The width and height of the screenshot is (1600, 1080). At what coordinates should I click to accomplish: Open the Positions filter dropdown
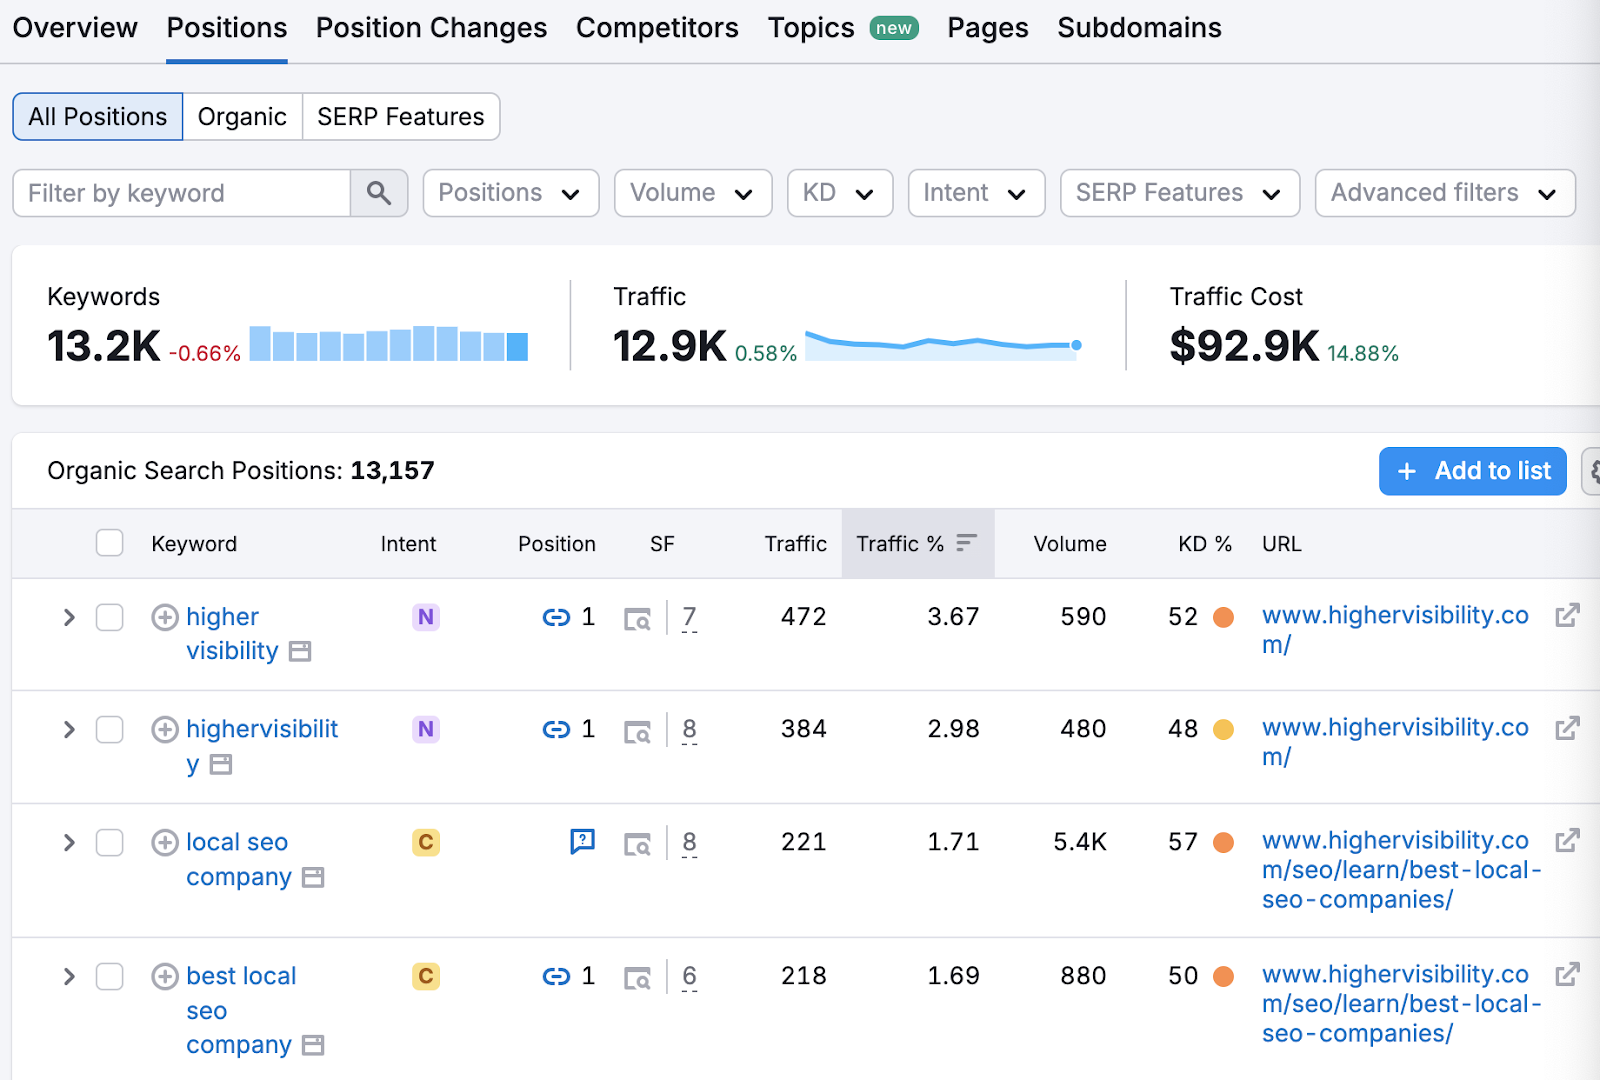coord(511,193)
